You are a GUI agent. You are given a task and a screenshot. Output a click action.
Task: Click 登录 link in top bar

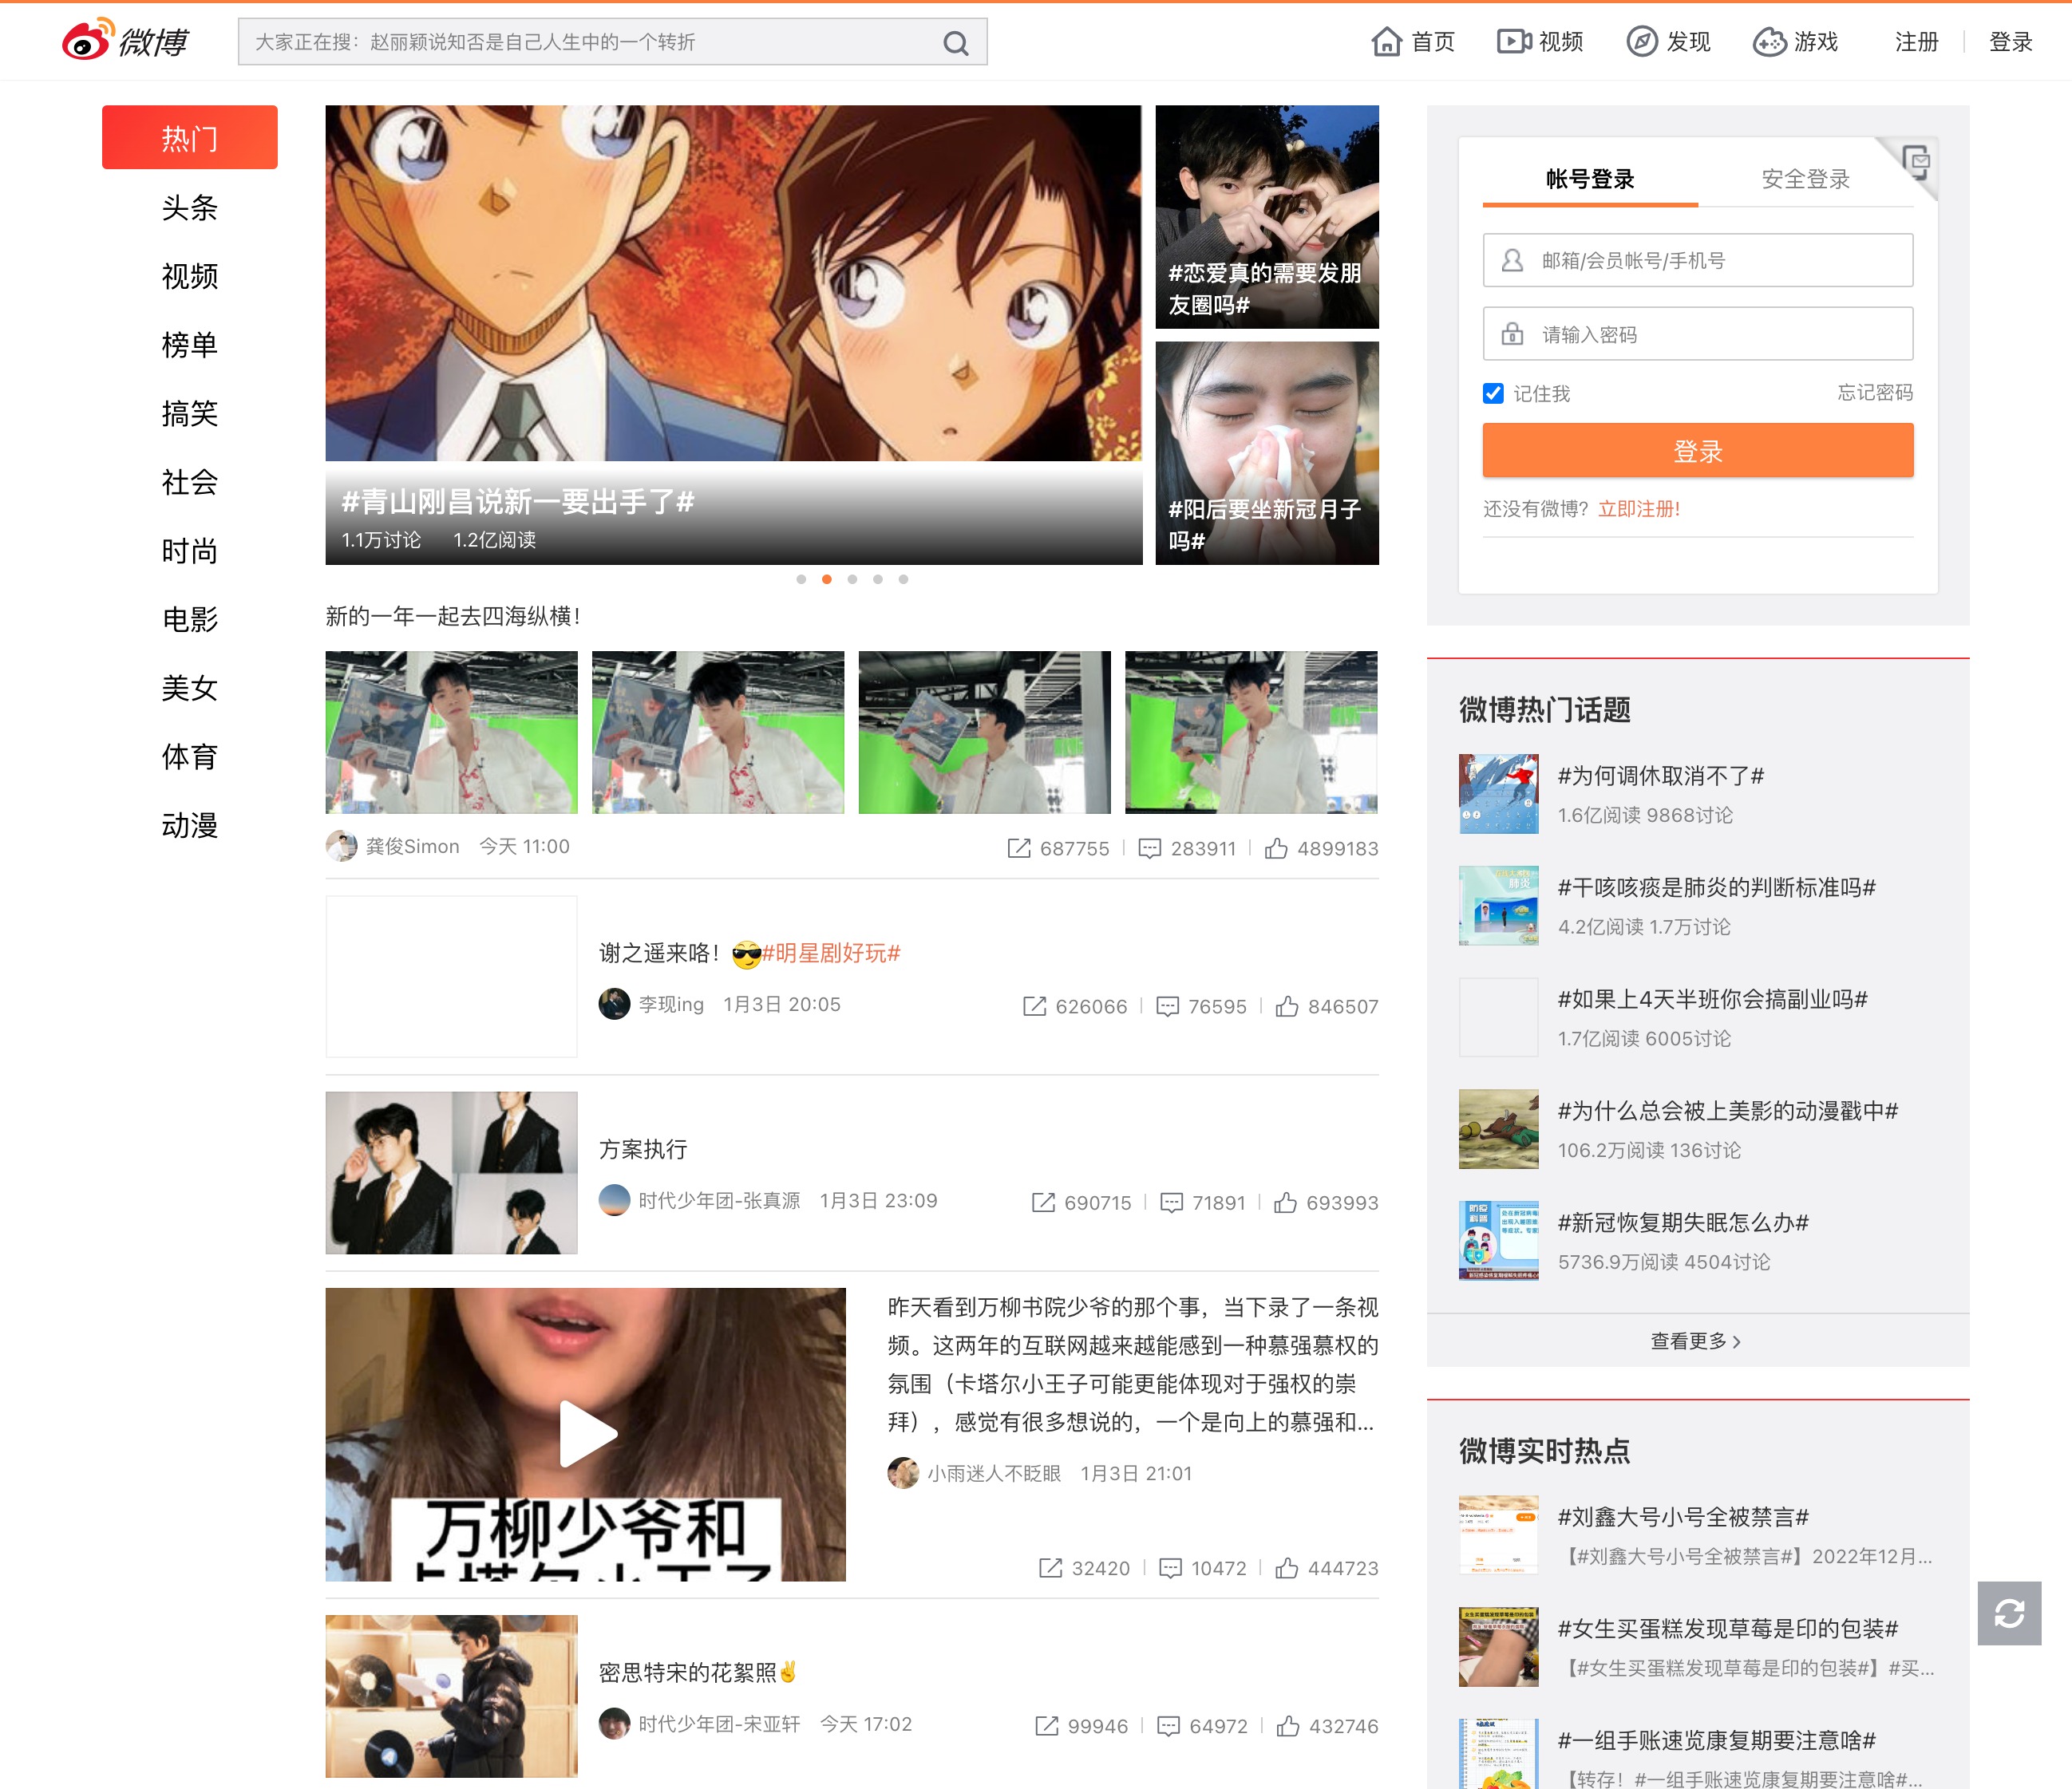click(2010, 42)
